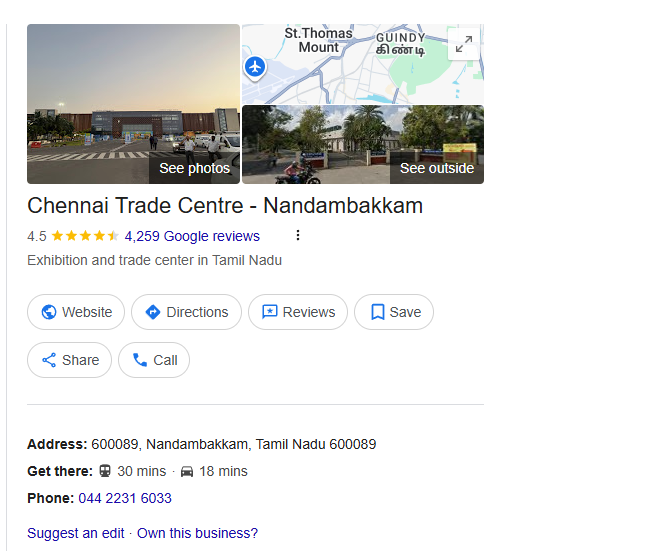This screenshot has width=670, height=551.
Task: Click the Own this business? link
Action: (x=197, y=533)
